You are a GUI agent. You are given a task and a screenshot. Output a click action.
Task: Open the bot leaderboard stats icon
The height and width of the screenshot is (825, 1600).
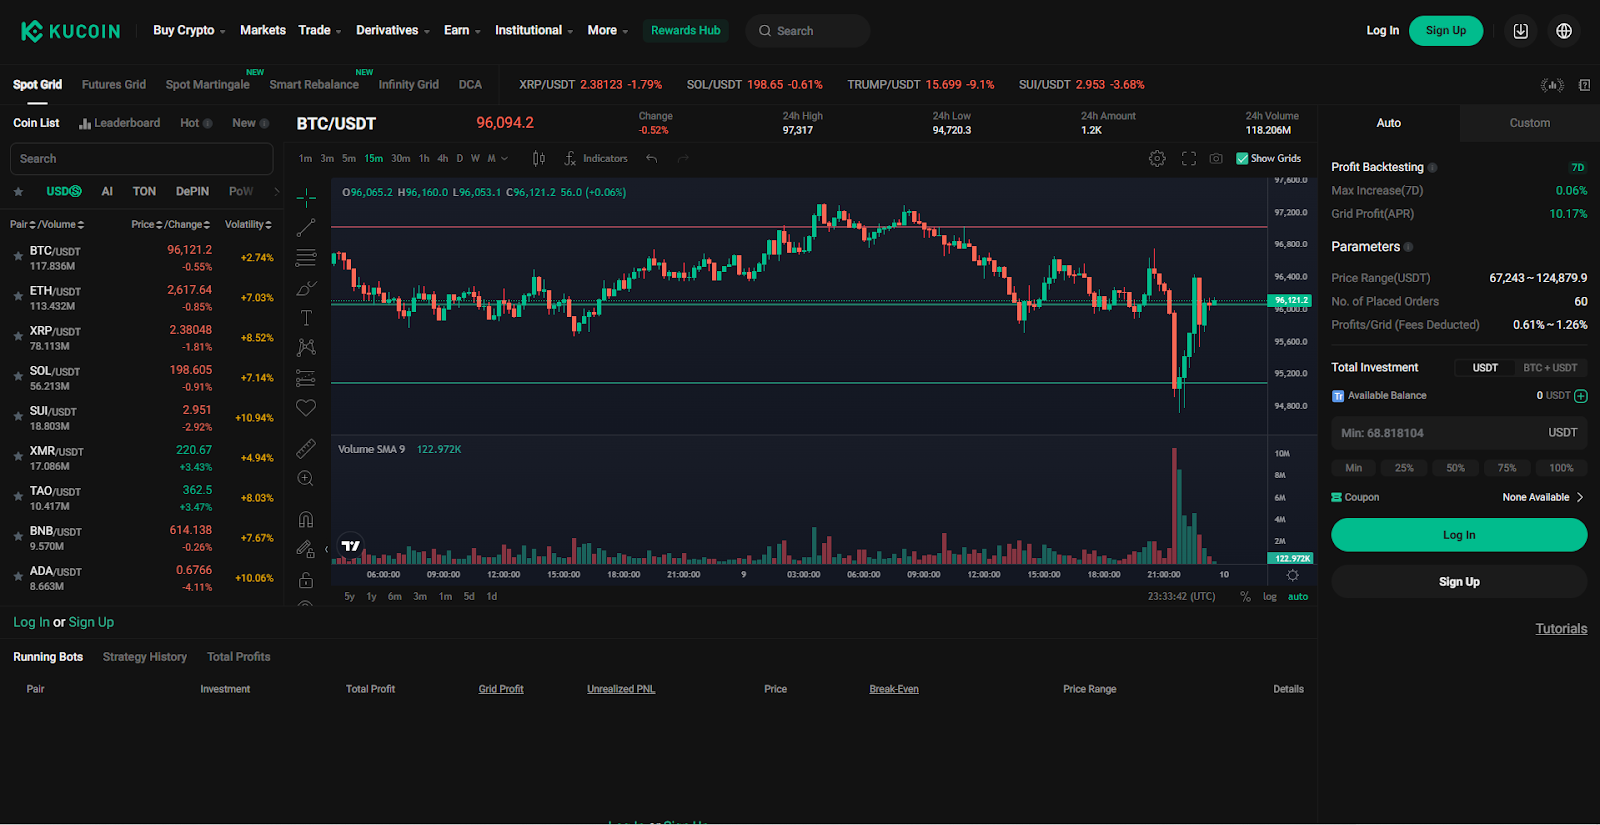(1552, 85)
